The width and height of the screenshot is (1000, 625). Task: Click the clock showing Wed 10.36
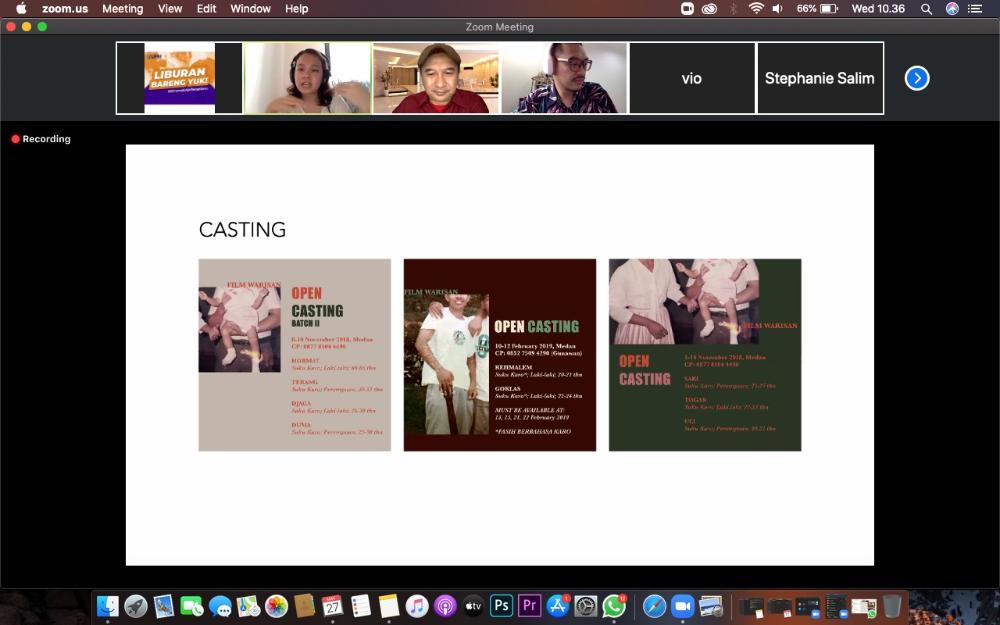(x=878, y=8)
